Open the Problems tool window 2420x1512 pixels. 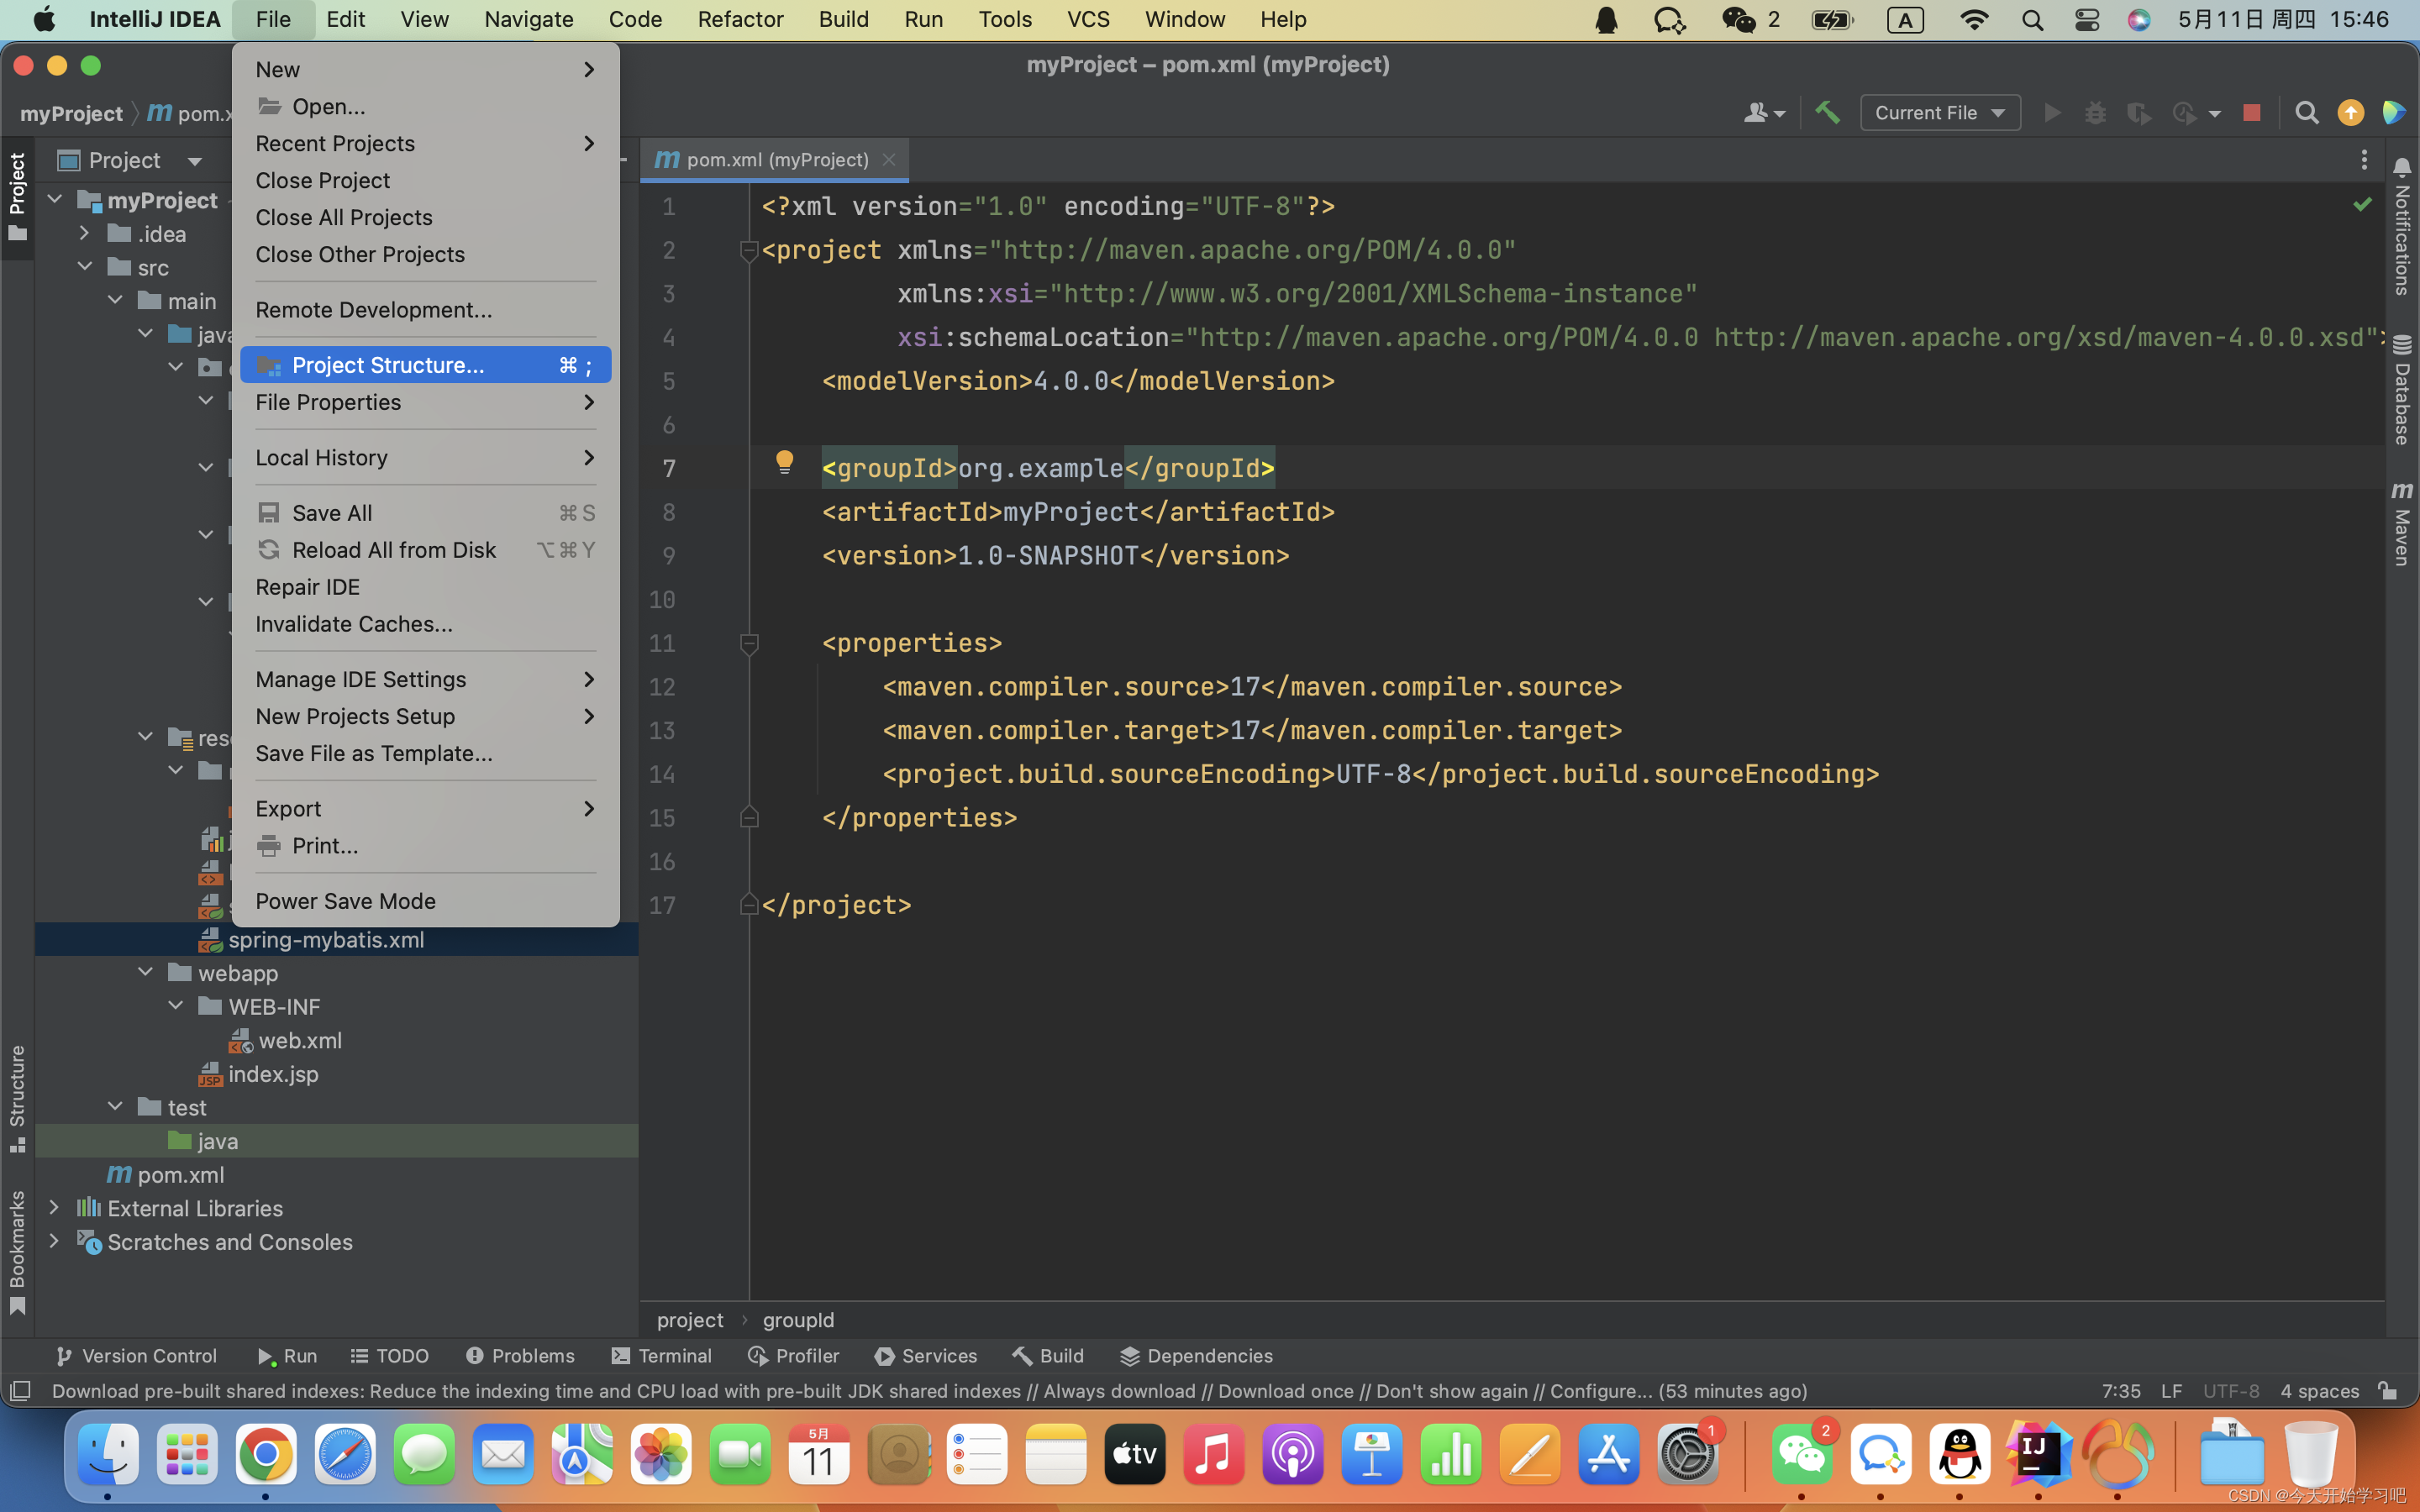click(x=521, y=1356)
